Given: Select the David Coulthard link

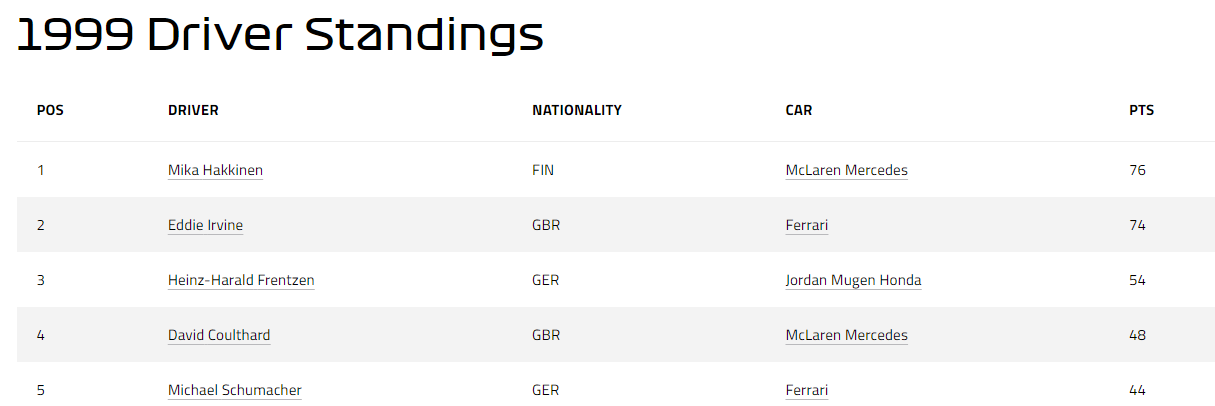Looking at the screenshot, I should click(219, 335).
